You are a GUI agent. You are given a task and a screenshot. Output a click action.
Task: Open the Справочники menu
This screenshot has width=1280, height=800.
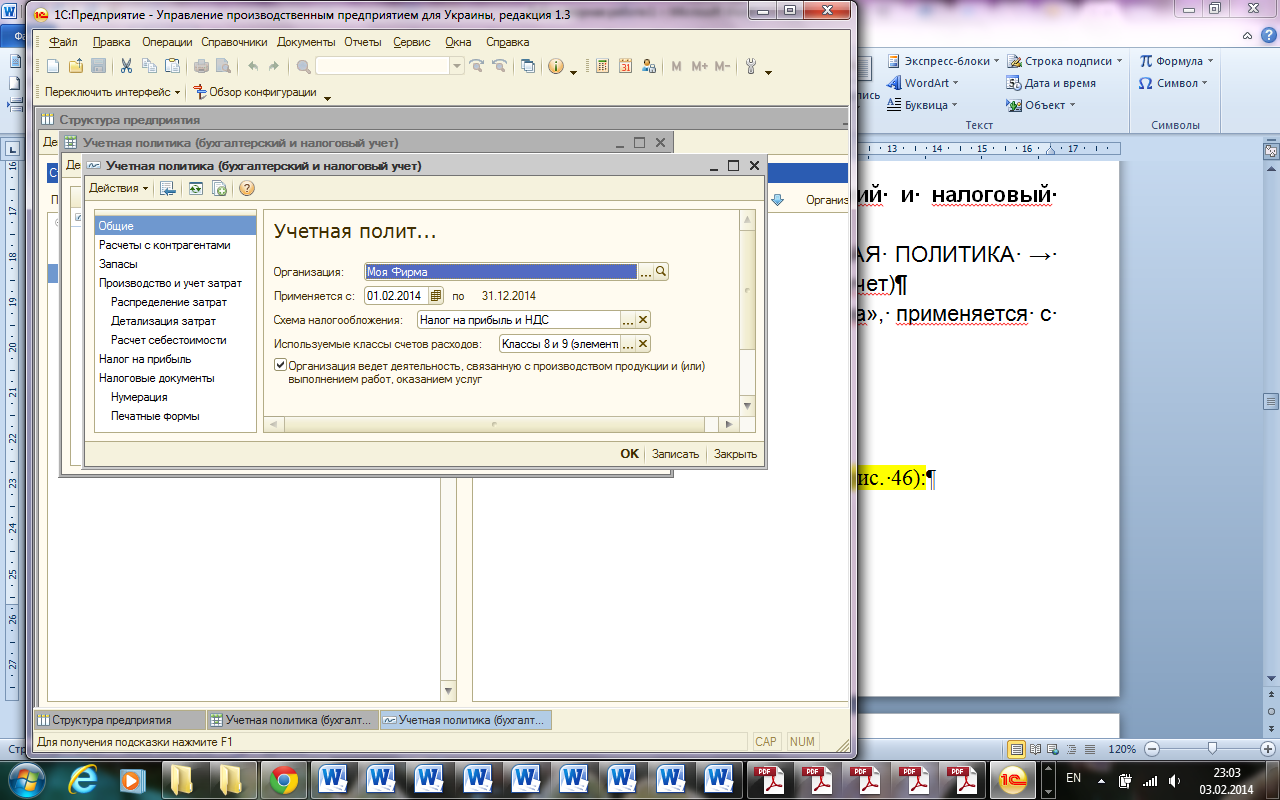pyautogui.click(x=234, y=42)
